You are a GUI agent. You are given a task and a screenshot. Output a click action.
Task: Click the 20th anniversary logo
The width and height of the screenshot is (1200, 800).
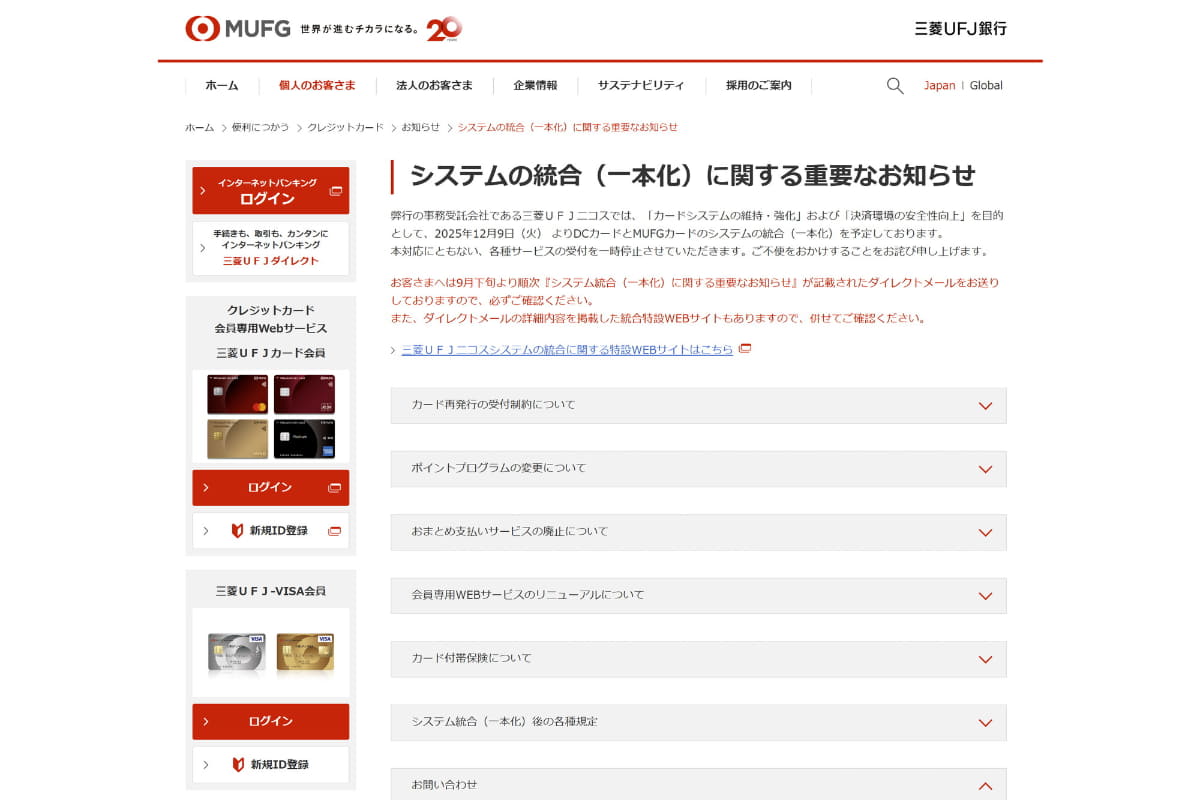coord(444,29)
